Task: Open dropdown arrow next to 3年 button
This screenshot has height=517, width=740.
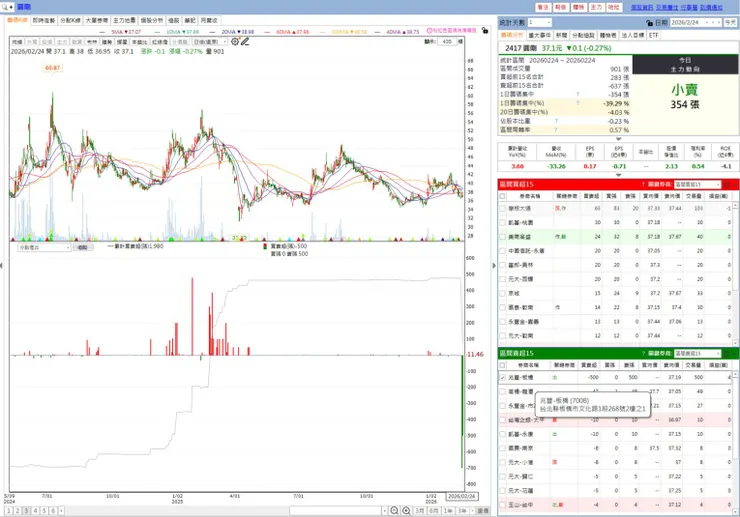Action: [x=472, y=511]
